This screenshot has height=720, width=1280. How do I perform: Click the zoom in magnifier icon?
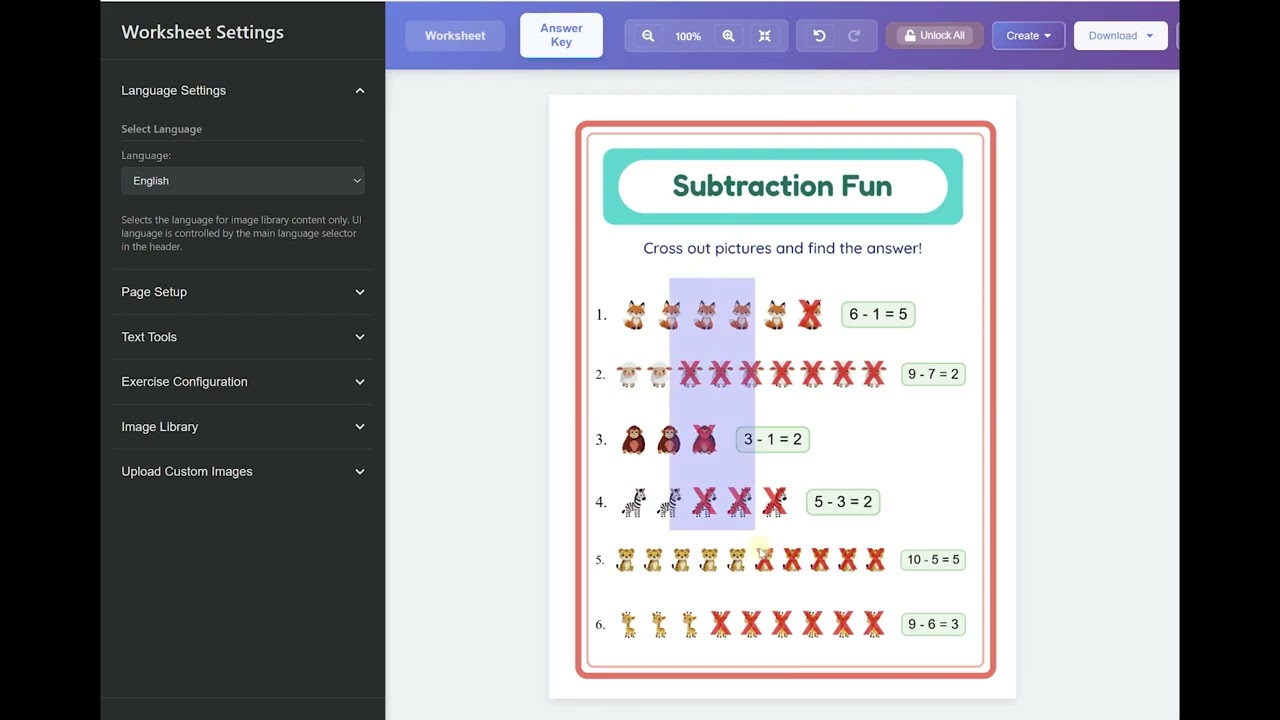tap(728, 36)
